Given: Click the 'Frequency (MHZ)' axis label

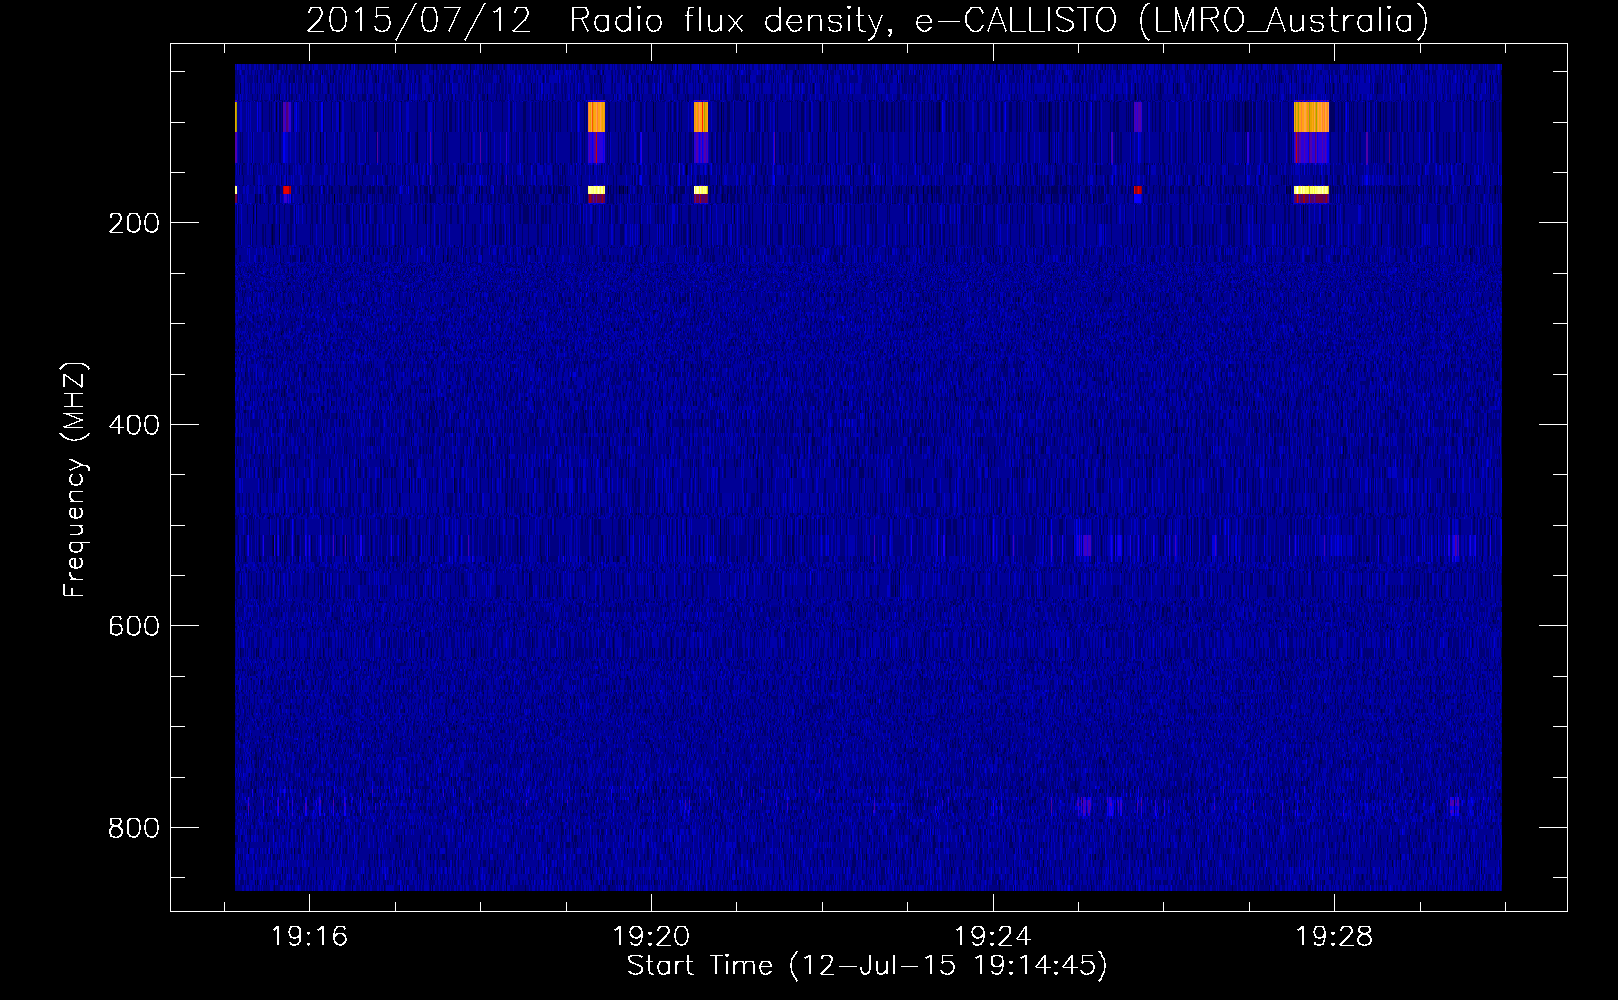Looking at the screenshot, I should pyautogui.click(x=74, y=480).
